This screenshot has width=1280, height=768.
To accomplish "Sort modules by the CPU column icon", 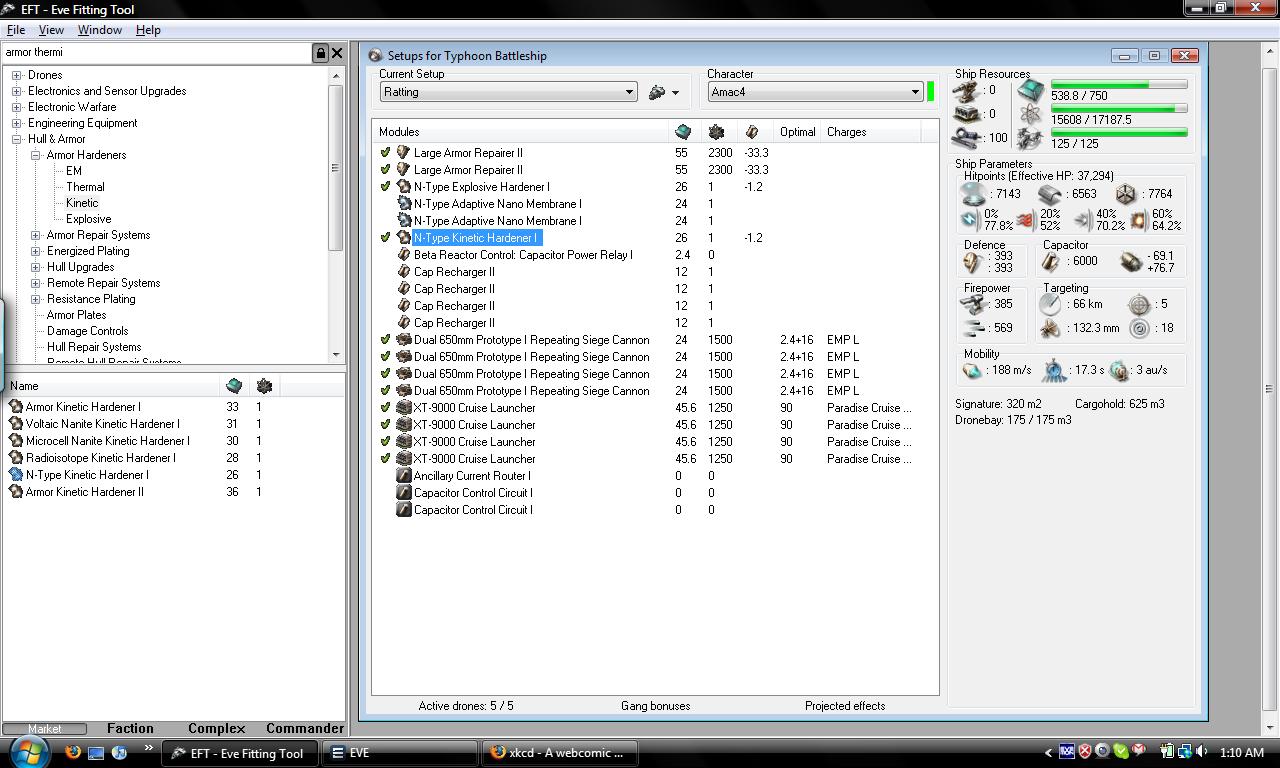I will (x=683, y=132).
